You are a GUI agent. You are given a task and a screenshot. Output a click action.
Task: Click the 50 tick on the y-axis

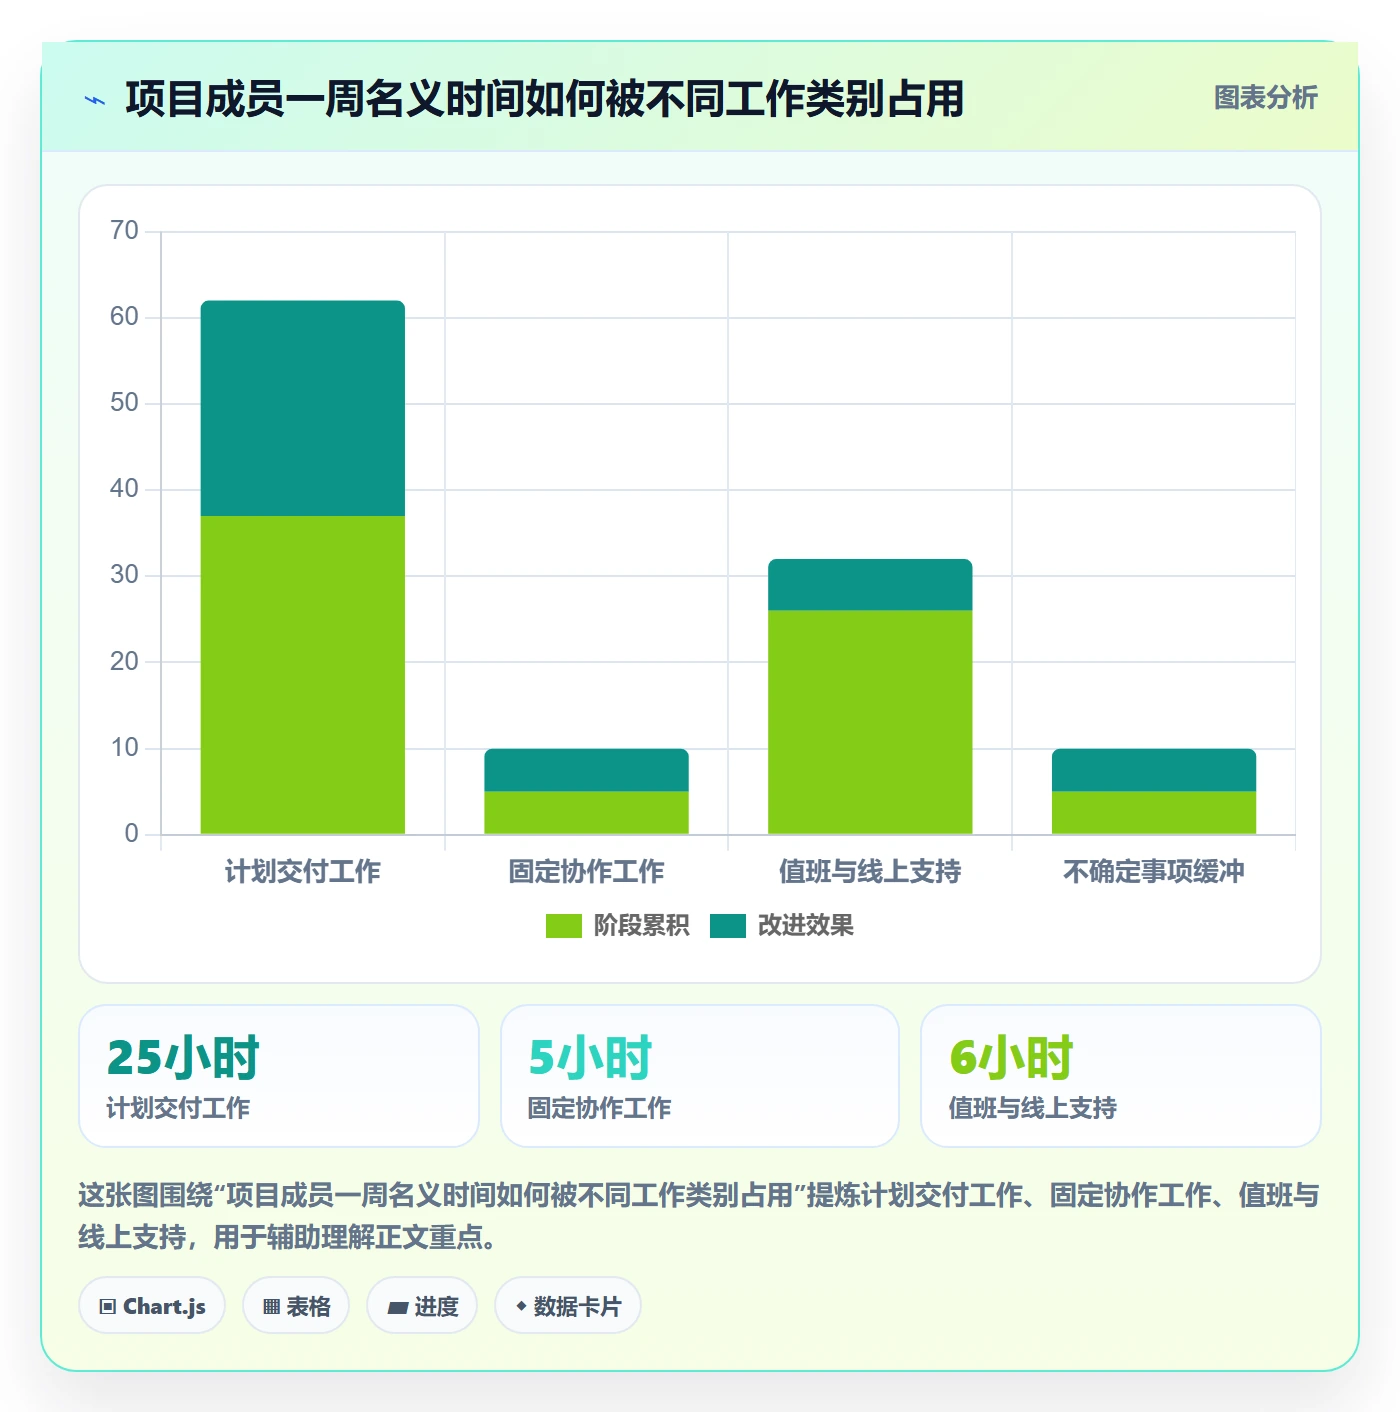[x=124, y=403]
